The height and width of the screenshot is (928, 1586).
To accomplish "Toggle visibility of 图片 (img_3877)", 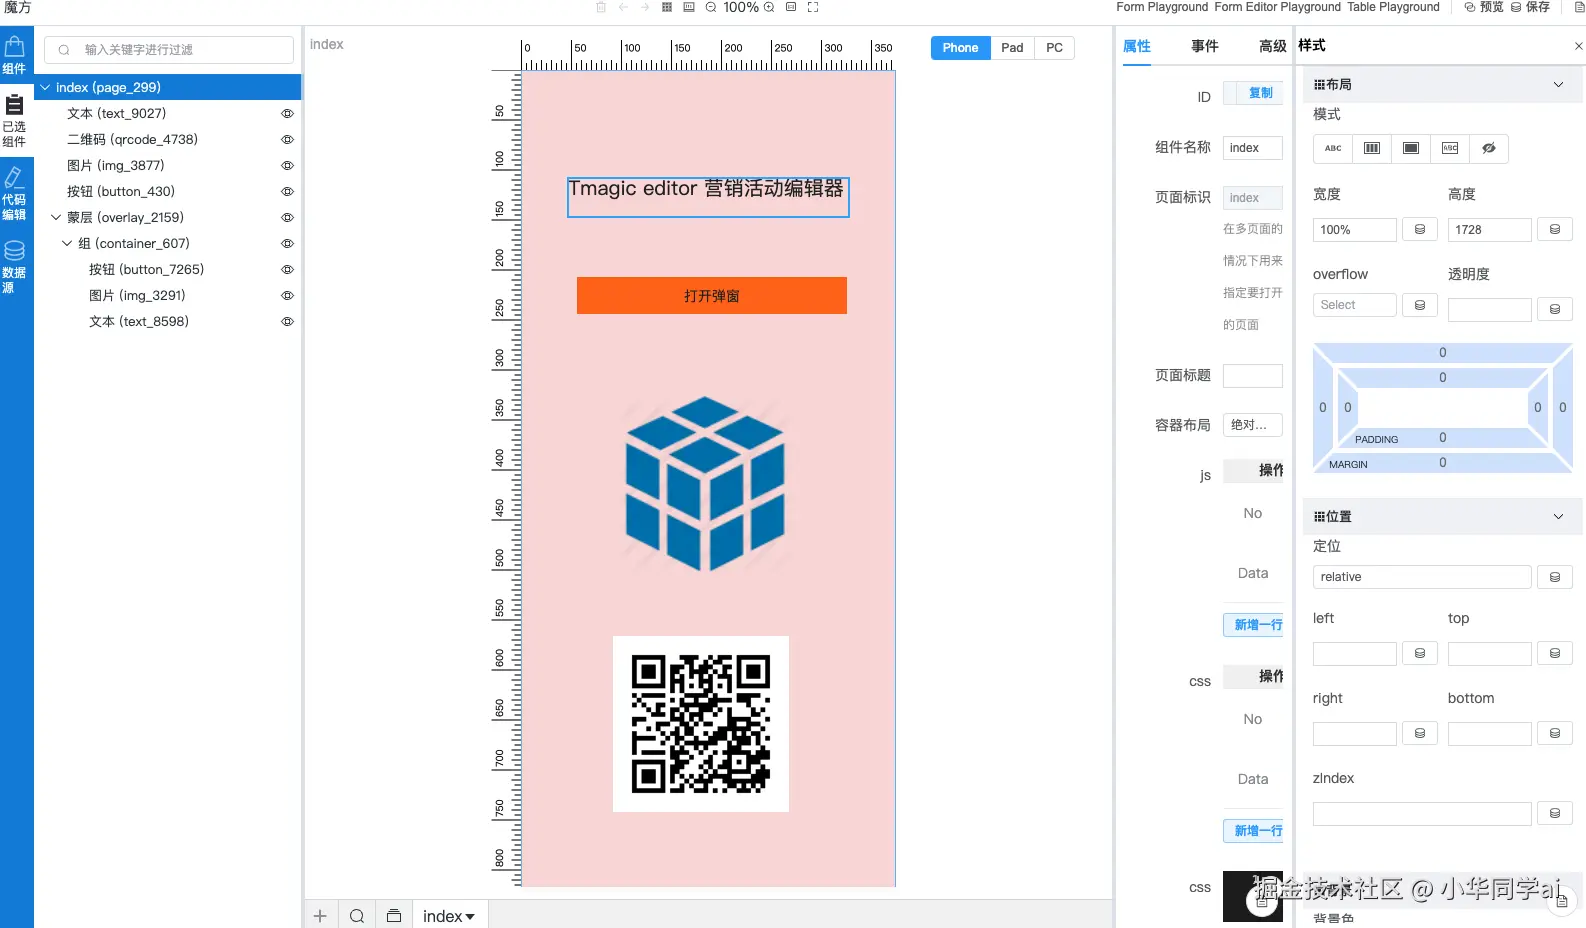I will (287, 166).
